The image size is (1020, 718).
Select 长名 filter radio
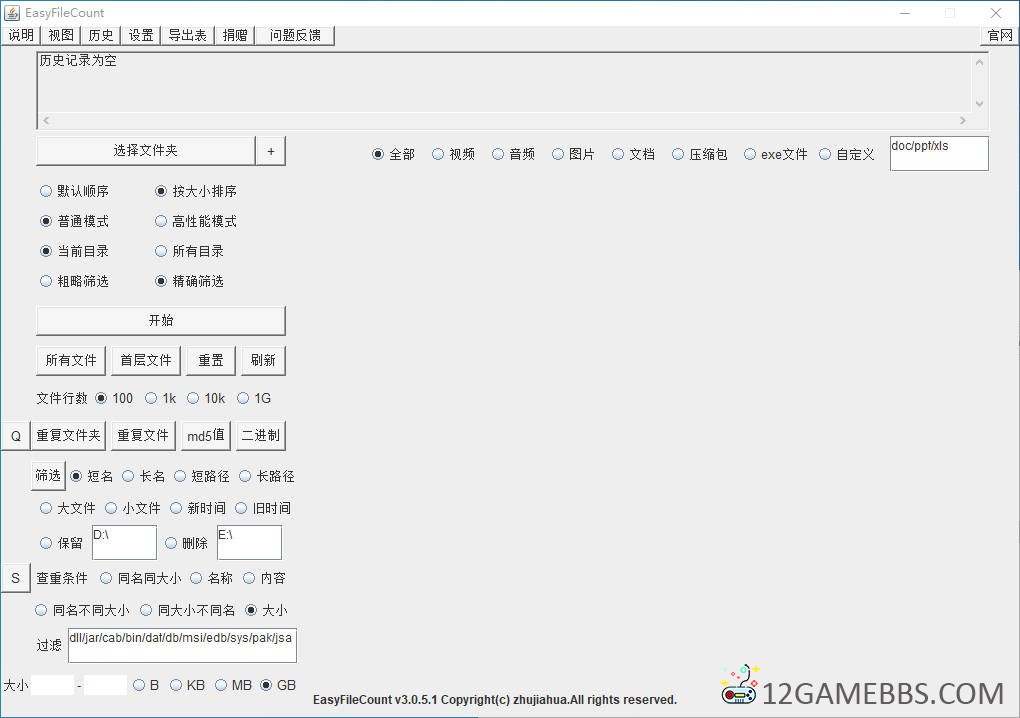(x=144, y=477)
